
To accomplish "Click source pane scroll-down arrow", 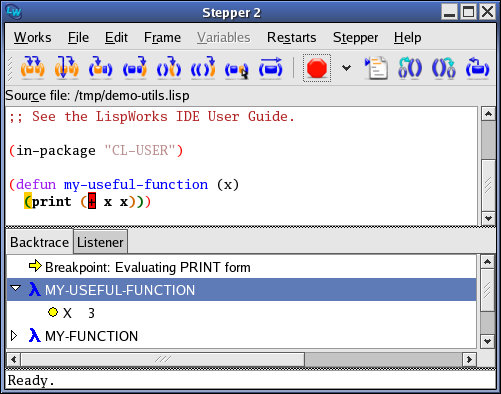I will click(488, 219).
